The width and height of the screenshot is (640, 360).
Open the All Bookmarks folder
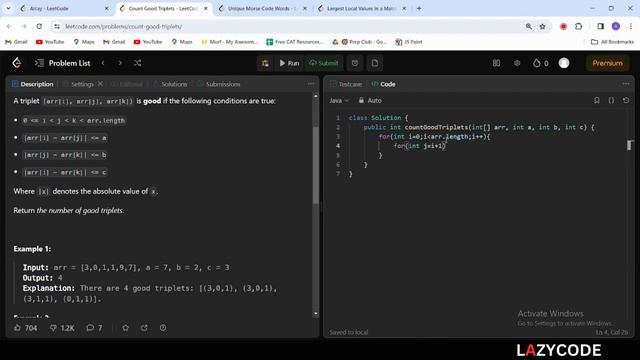point(612,42)
